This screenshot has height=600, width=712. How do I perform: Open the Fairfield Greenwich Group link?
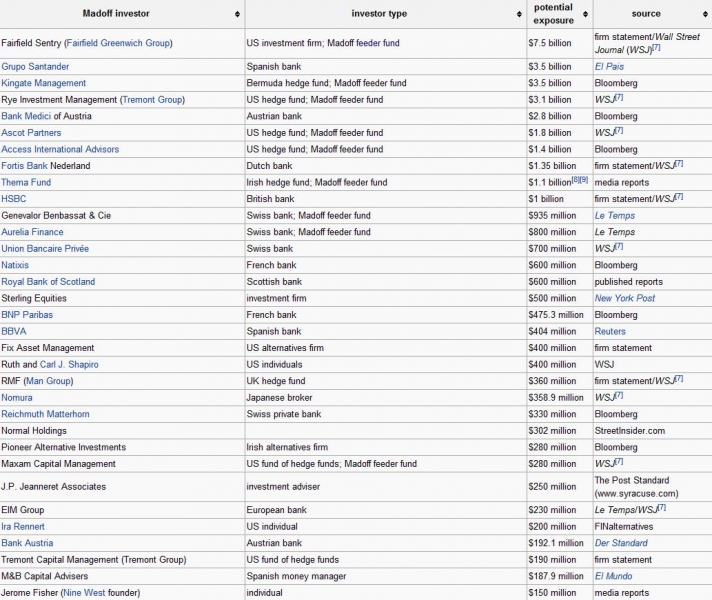118,43
